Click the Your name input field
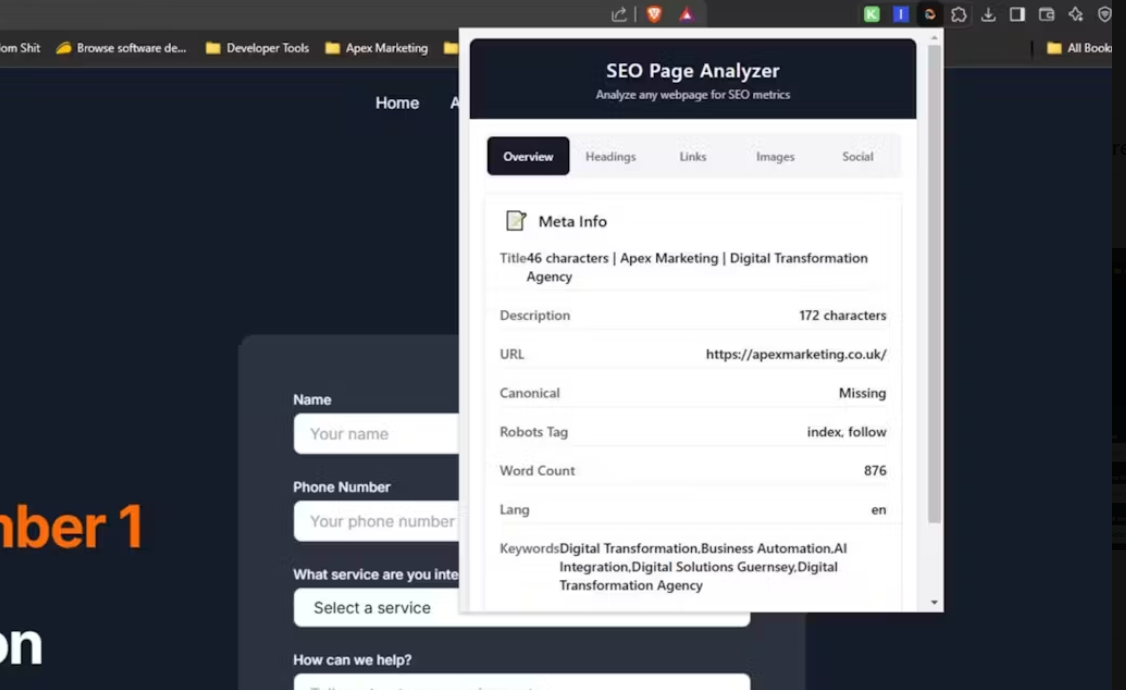Viewport: 1126px width, 690px height. (376, 433)
